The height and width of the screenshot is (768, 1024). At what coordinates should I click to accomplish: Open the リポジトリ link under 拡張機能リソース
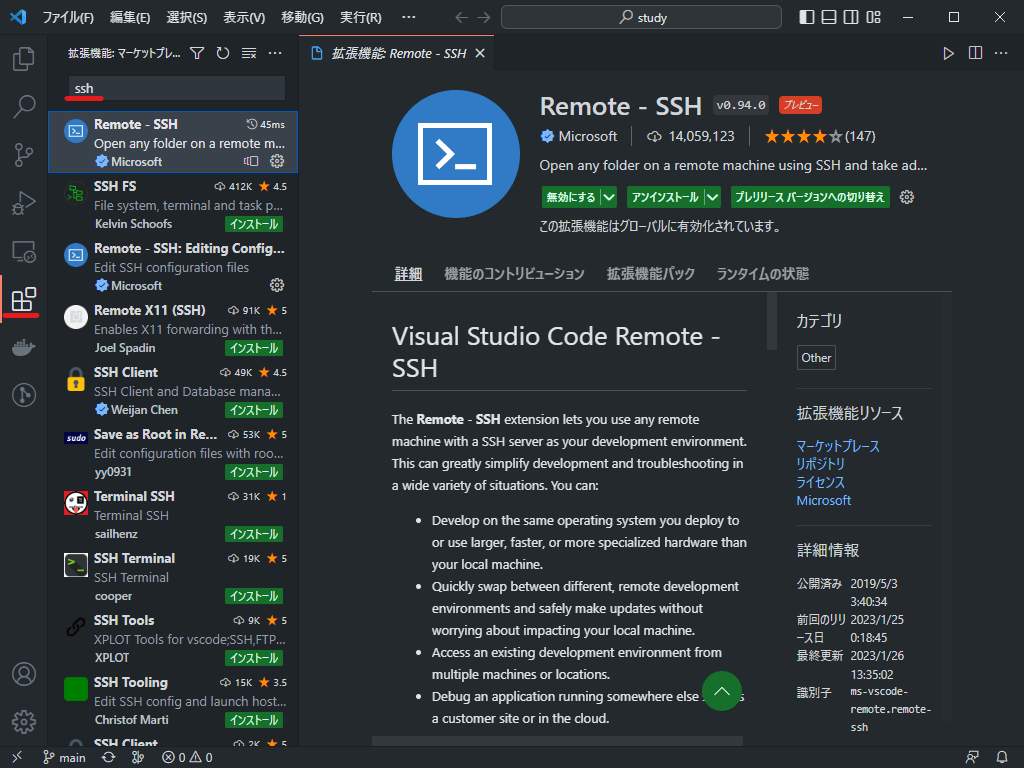click(x=819, y=463)
